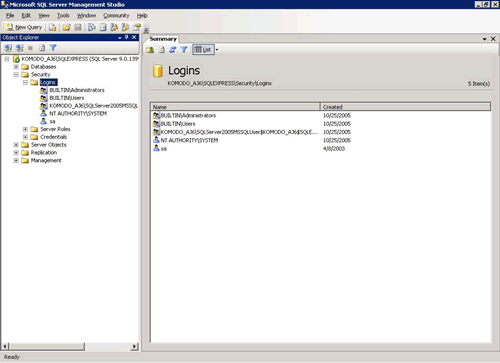The image size is (500, 363).
Task: Click the Filter funnel in Summary toolbar
Action: coord(184,50)
